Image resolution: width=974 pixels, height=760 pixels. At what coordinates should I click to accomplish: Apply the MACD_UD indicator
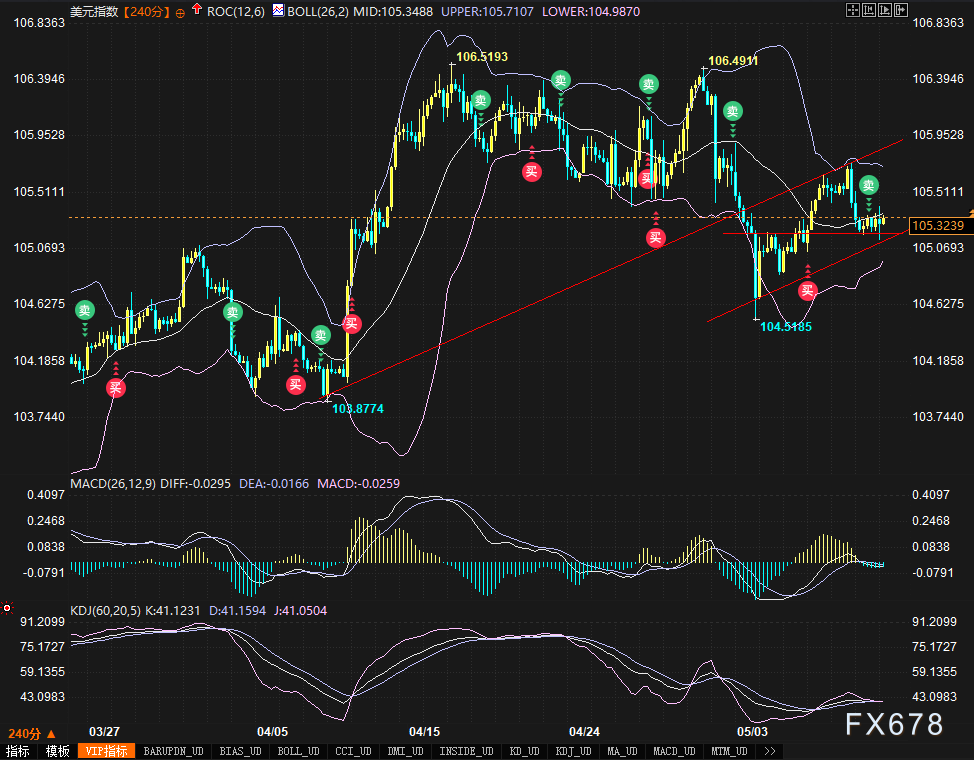[x=676, y=750]
